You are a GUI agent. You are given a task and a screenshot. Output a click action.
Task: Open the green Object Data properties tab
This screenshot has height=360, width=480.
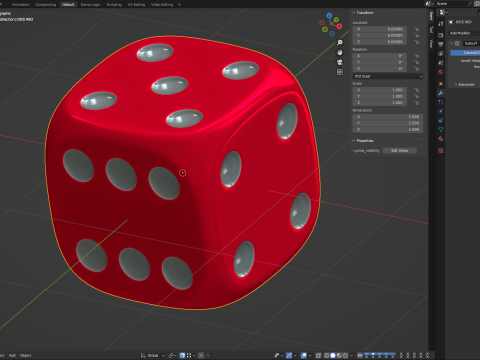pyautogui.click(x=441, y=129)
